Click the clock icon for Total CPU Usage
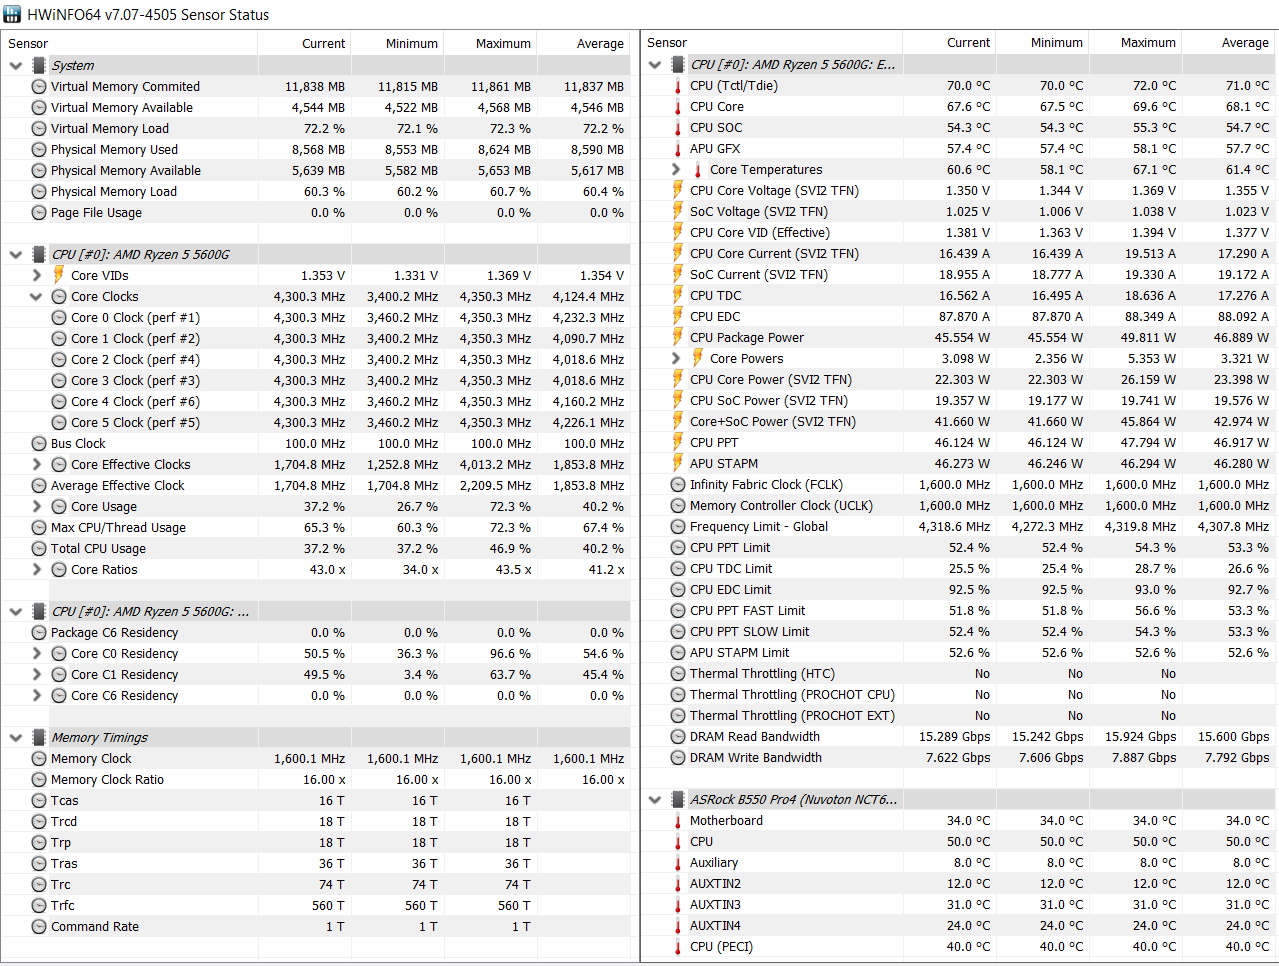 point(39,548)
